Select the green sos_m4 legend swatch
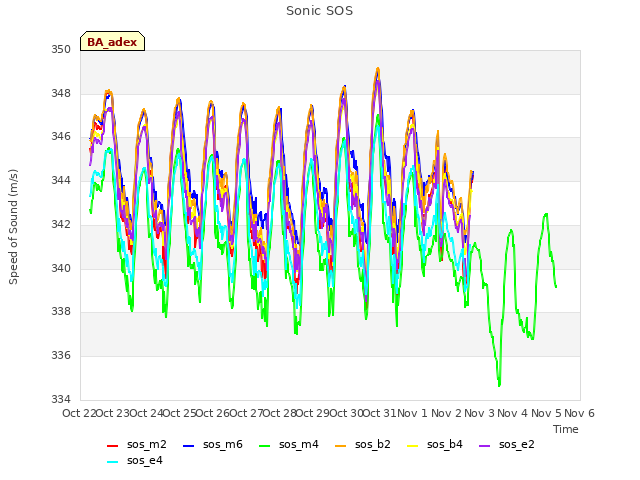The height and width of the screenshot is (480, 640). coord(264,446)
